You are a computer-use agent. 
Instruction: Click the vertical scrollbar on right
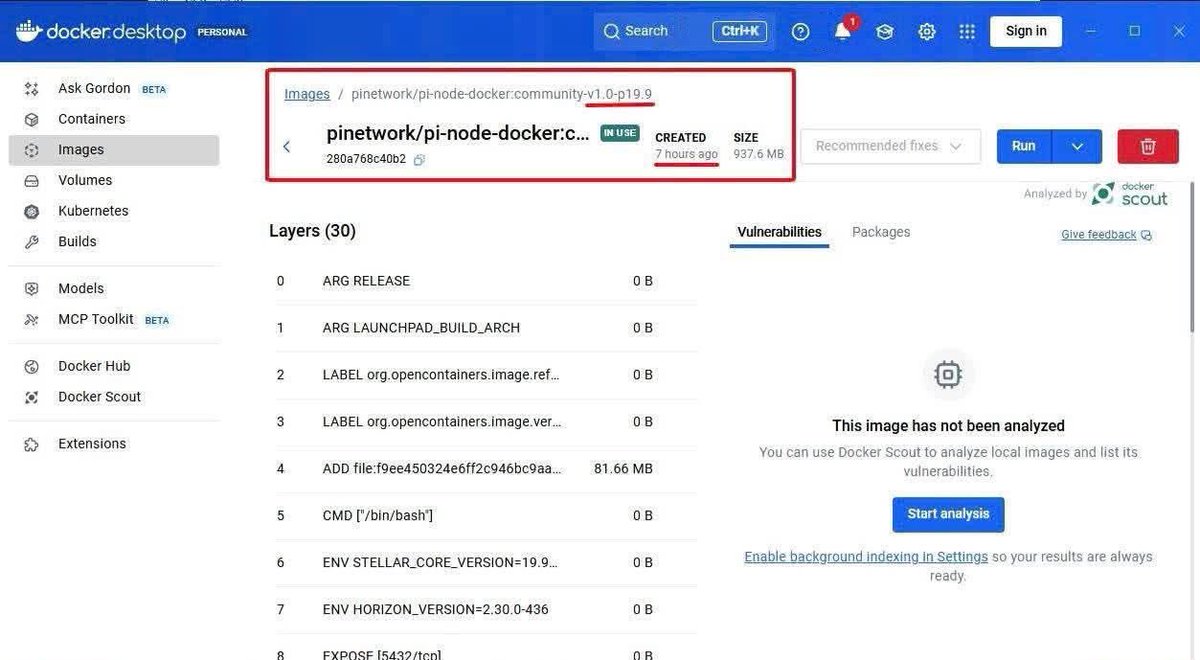click(1190, 256)
